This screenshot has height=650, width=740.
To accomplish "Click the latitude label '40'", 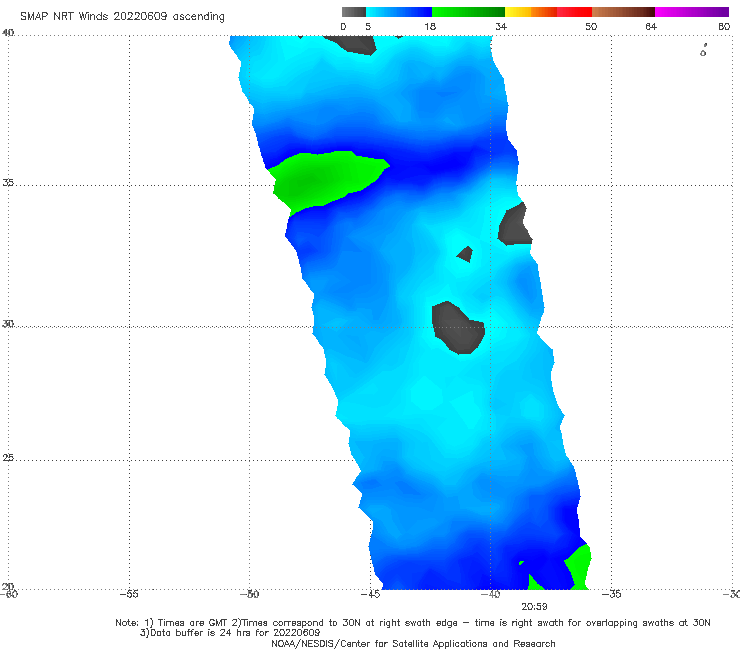I will pyautogui.click(x=8, y=33).
